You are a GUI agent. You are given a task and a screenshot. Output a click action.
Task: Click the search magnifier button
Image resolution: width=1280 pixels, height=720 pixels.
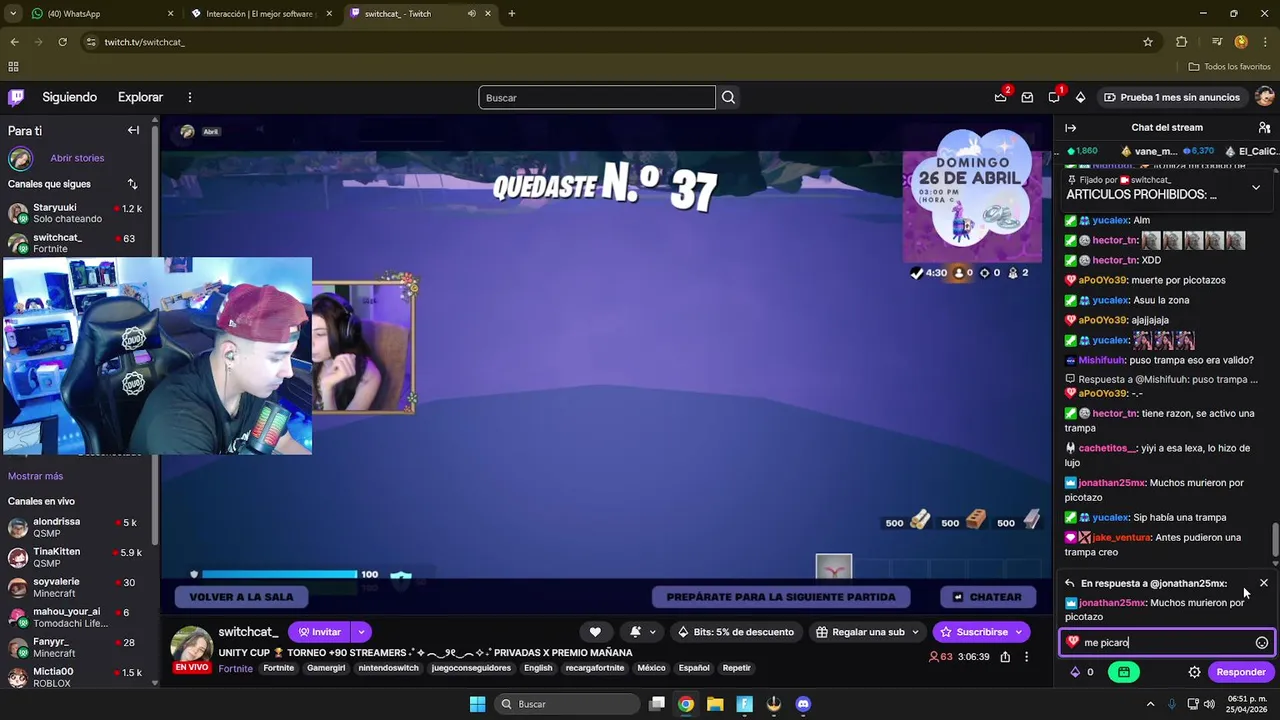tap(728, 97)
